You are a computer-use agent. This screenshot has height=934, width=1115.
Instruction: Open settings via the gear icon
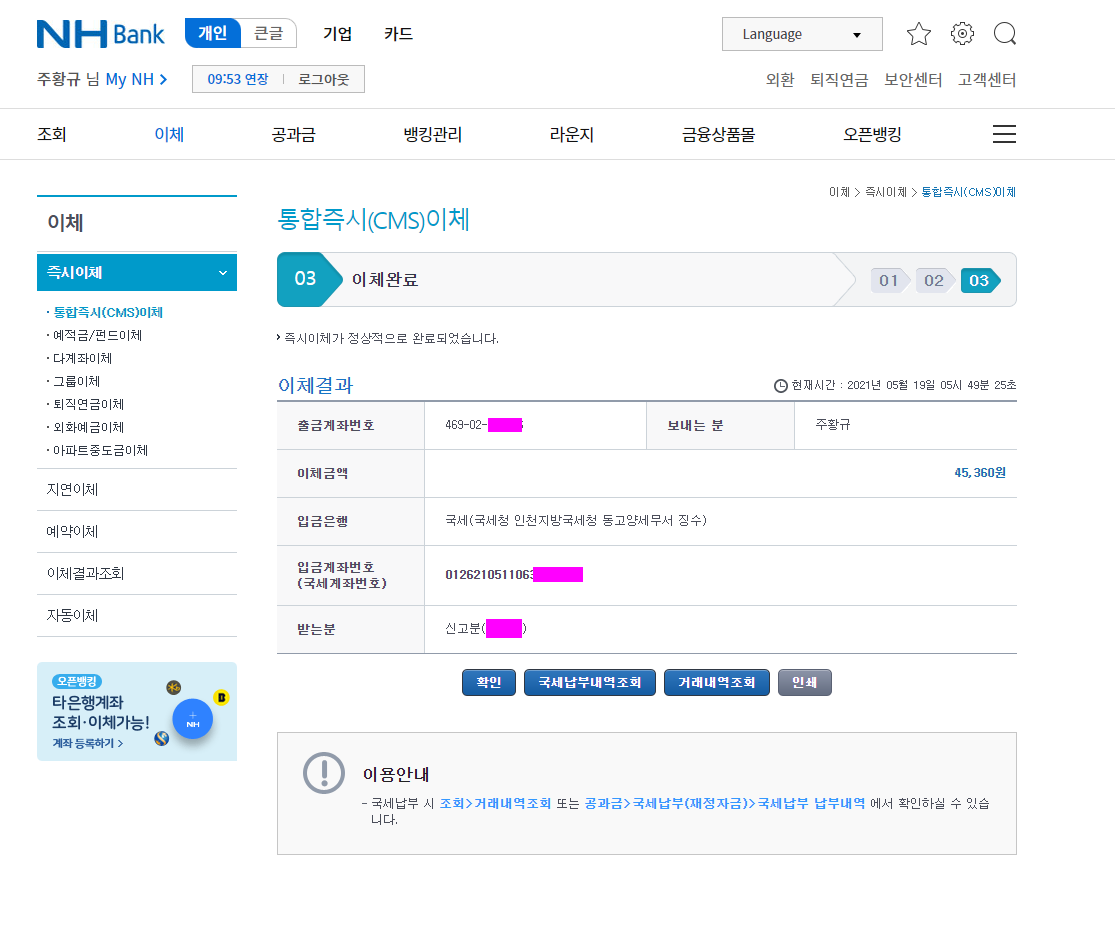tap(962, 34)
